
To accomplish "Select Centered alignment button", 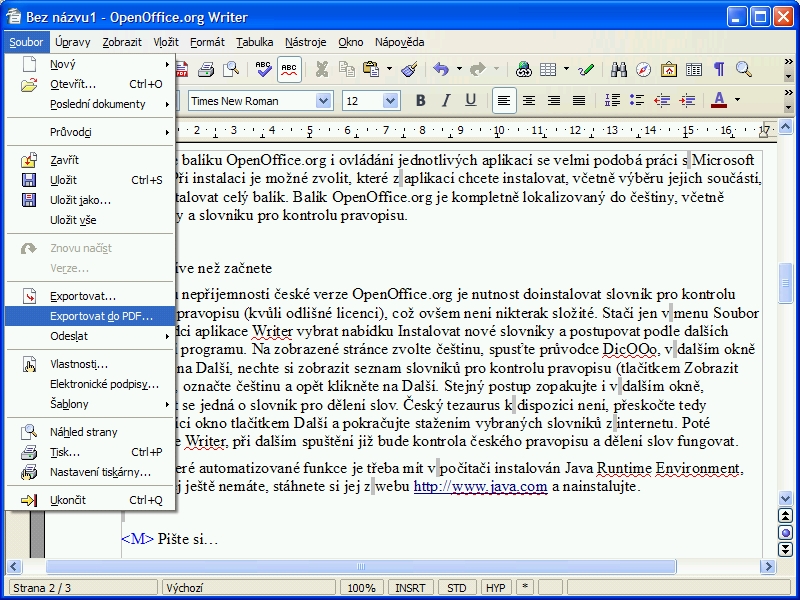I will [529, 100].
